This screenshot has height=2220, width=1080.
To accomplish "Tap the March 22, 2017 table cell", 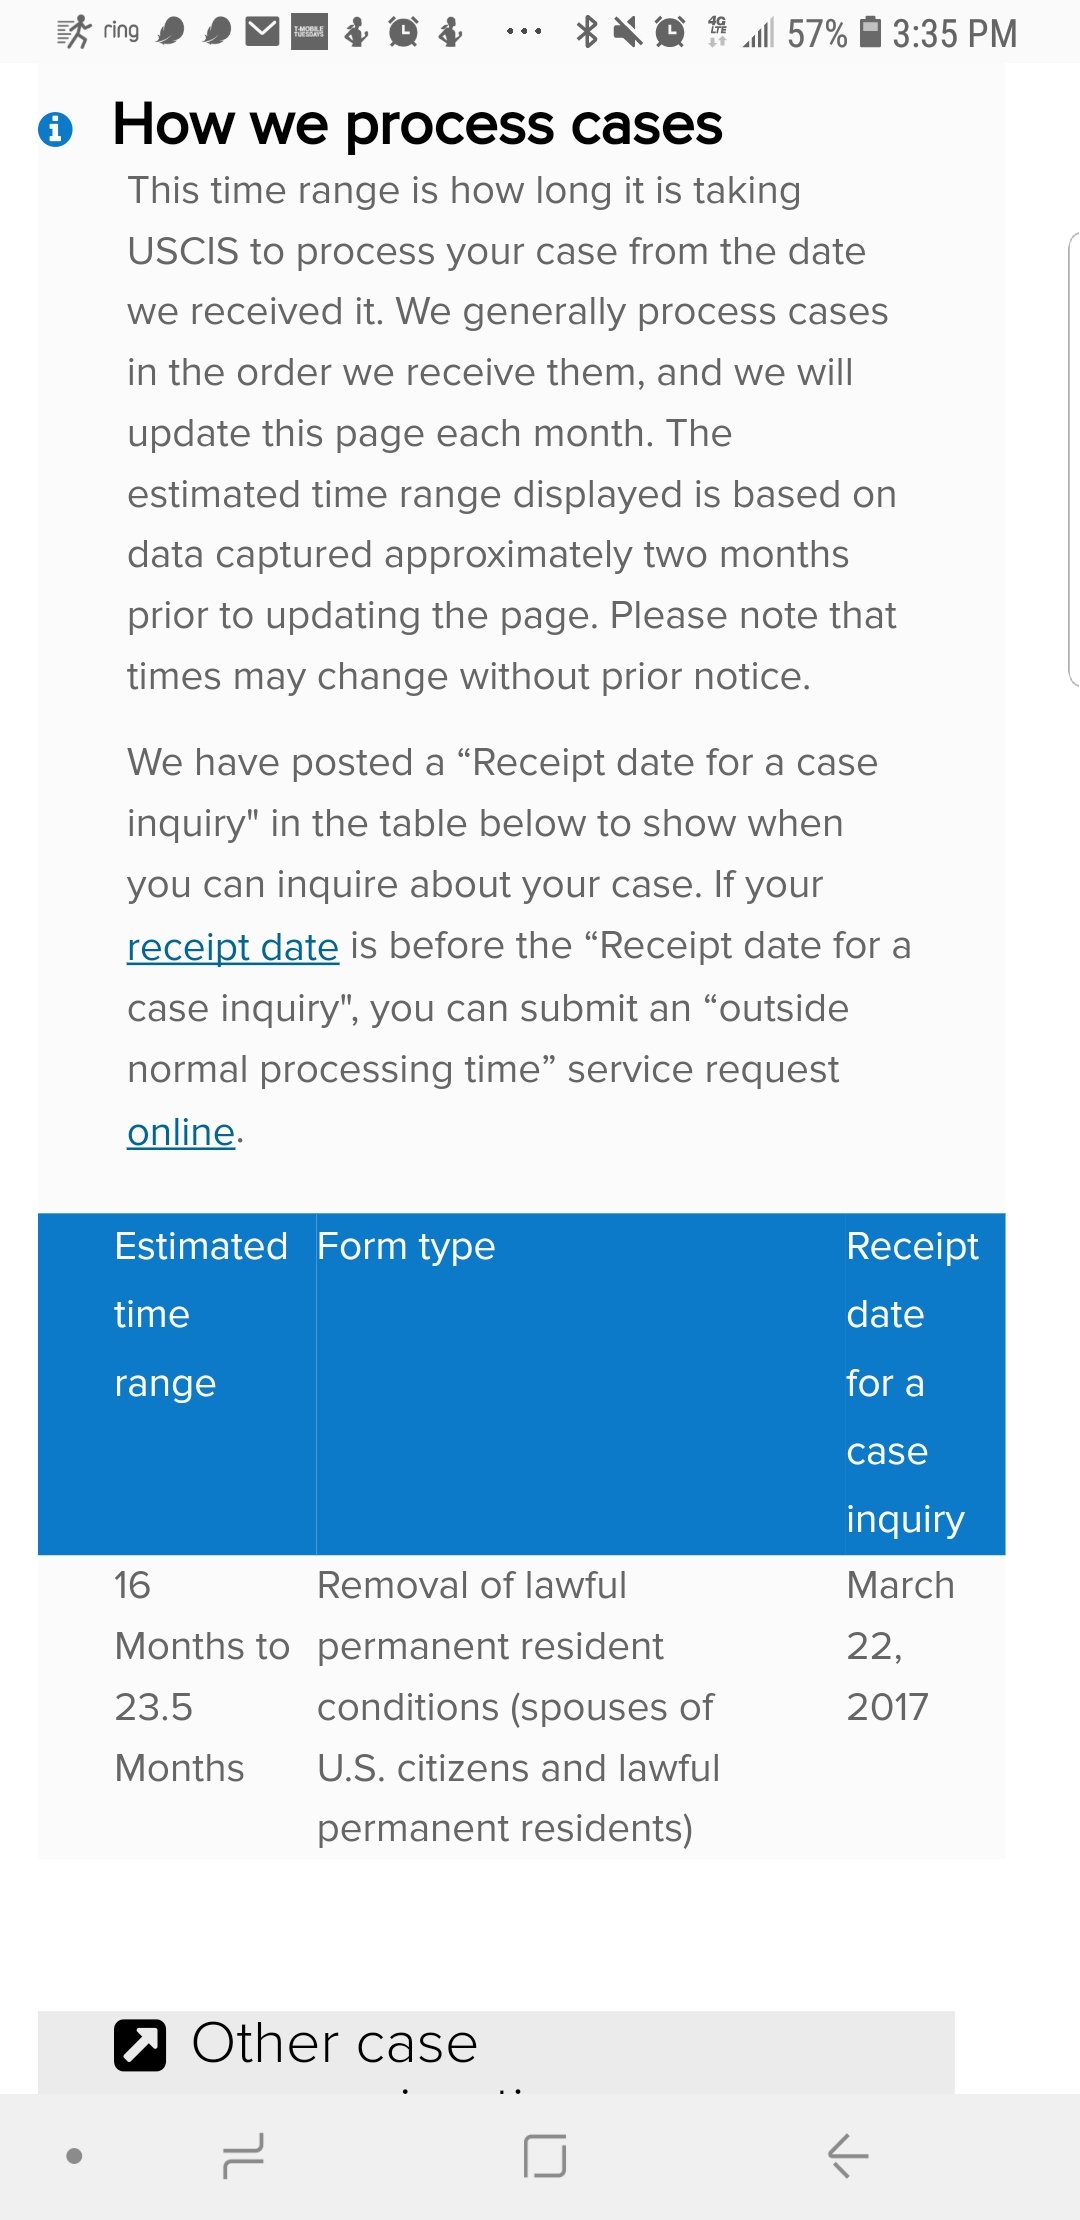I will (x=900, y=1646).
